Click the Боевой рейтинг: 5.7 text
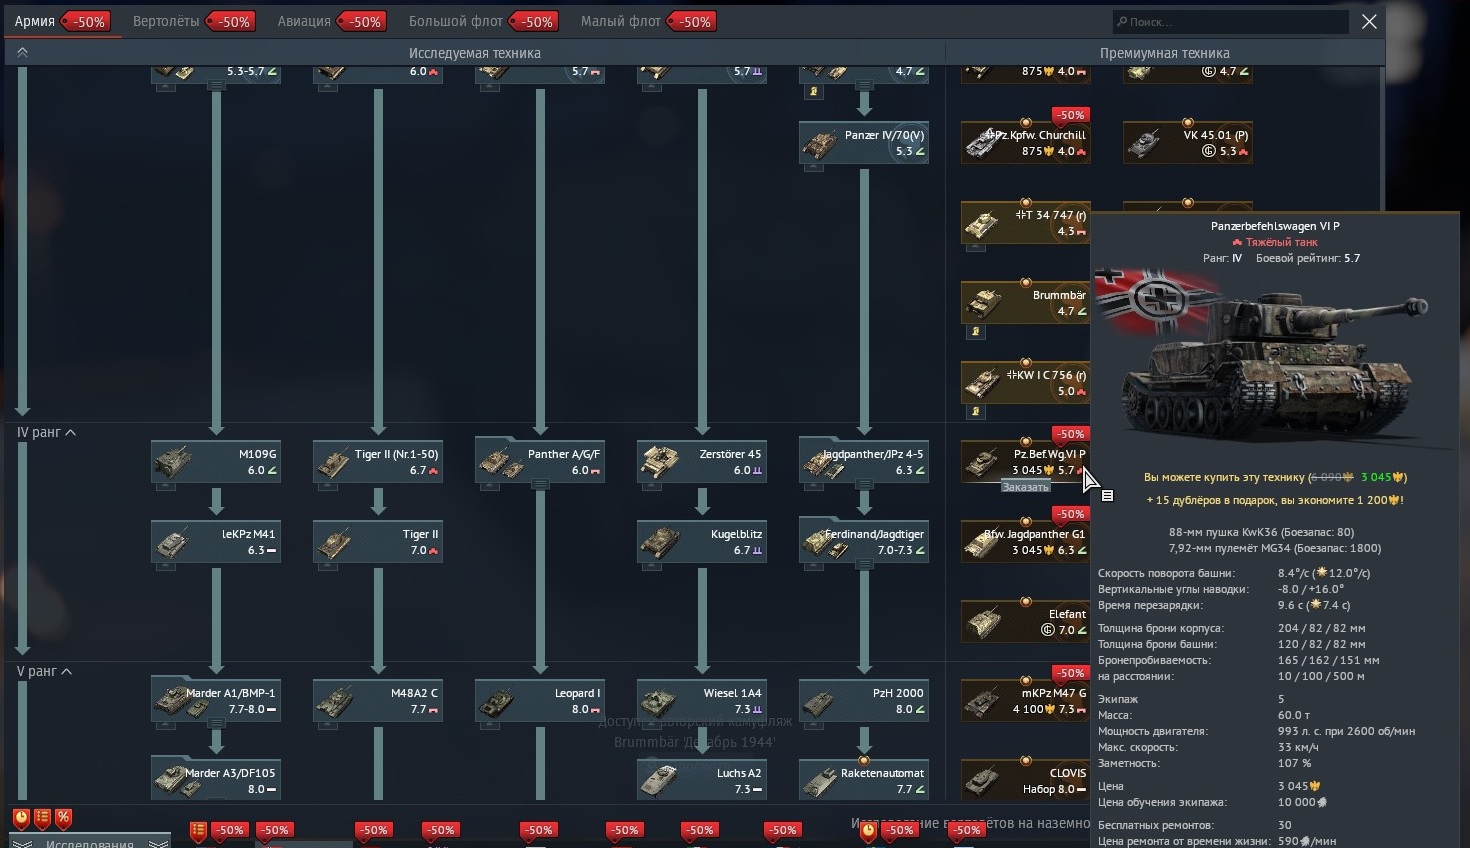 point(1308,258)
